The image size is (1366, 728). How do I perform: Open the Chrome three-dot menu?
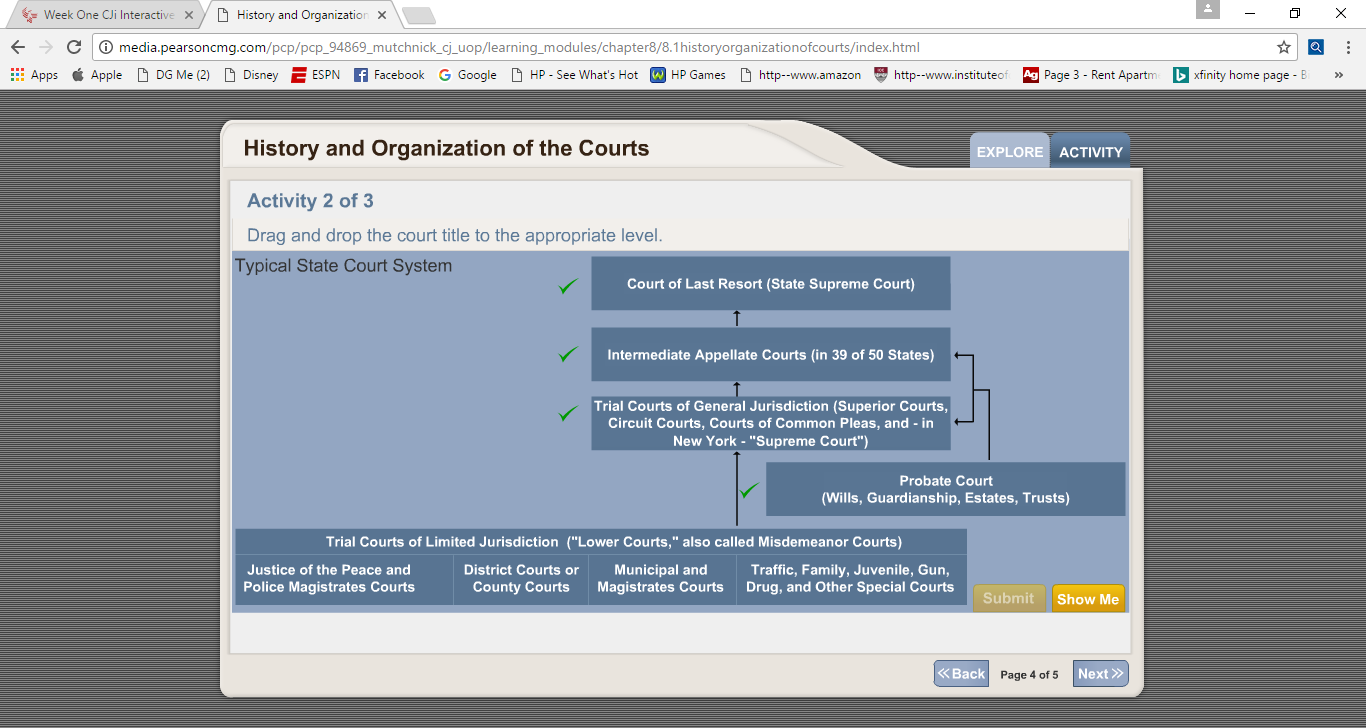pos(1347,47)
